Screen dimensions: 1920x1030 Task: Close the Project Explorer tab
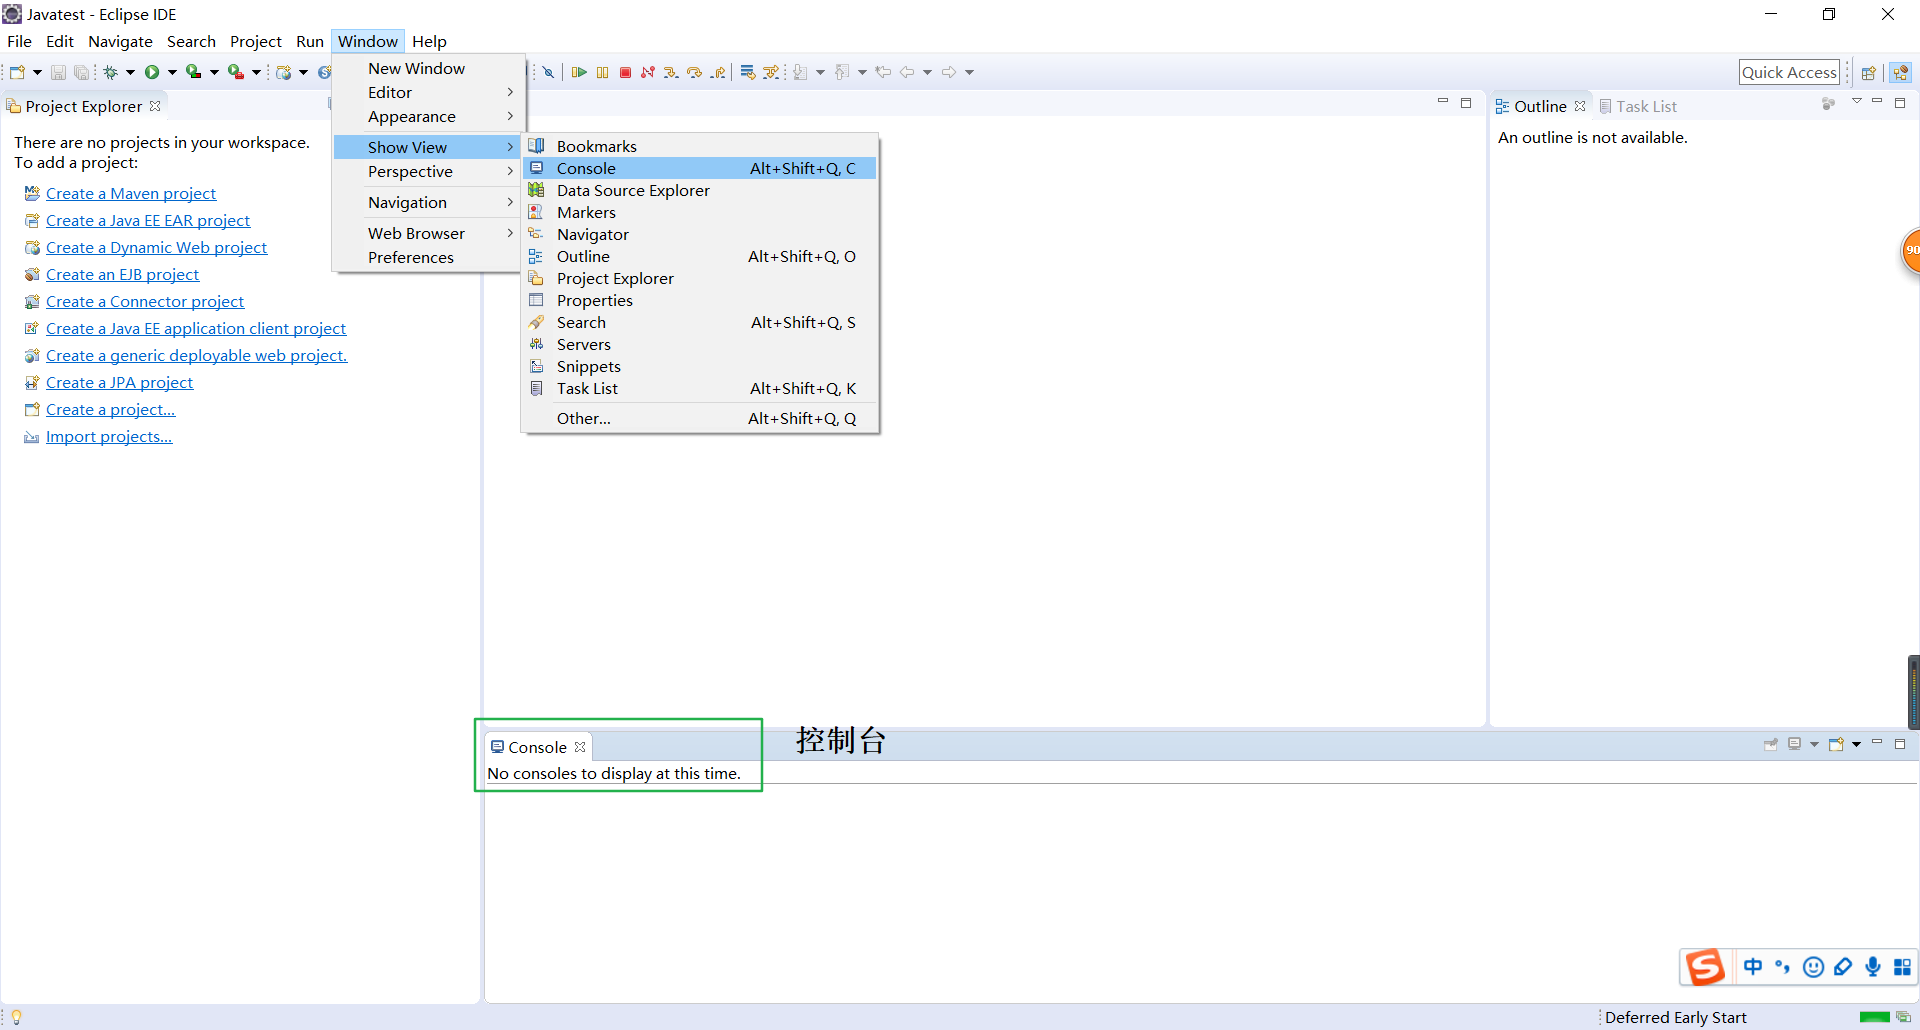click(x=155, y=105)
